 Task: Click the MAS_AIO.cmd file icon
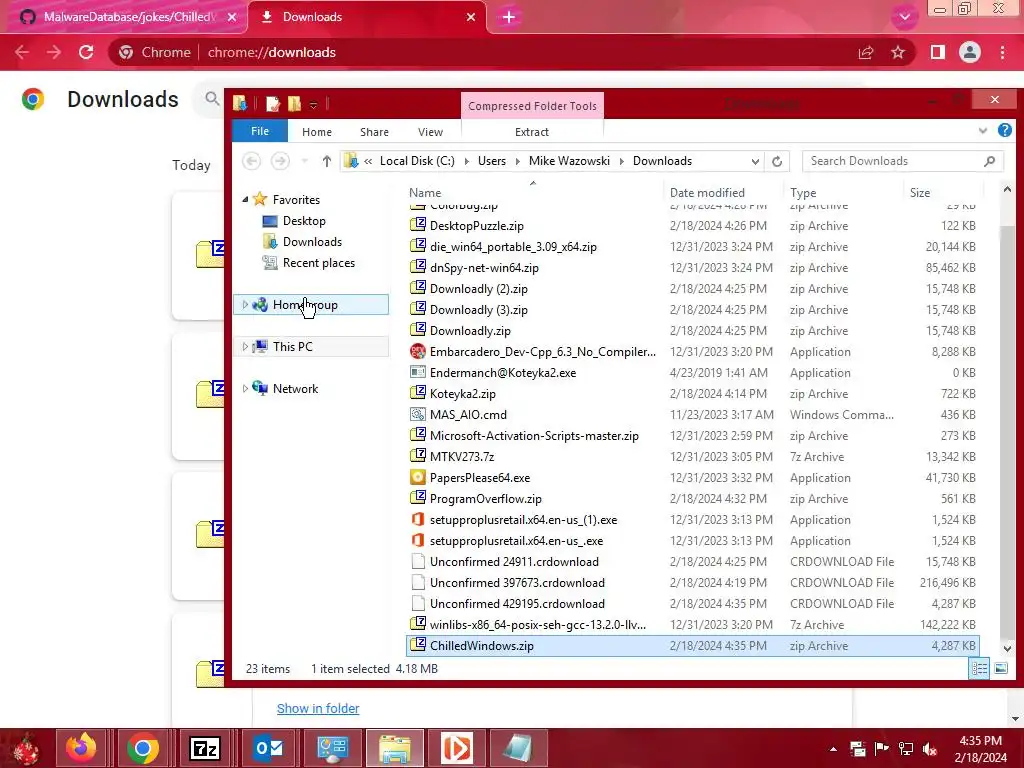click(x=418, y=414)
